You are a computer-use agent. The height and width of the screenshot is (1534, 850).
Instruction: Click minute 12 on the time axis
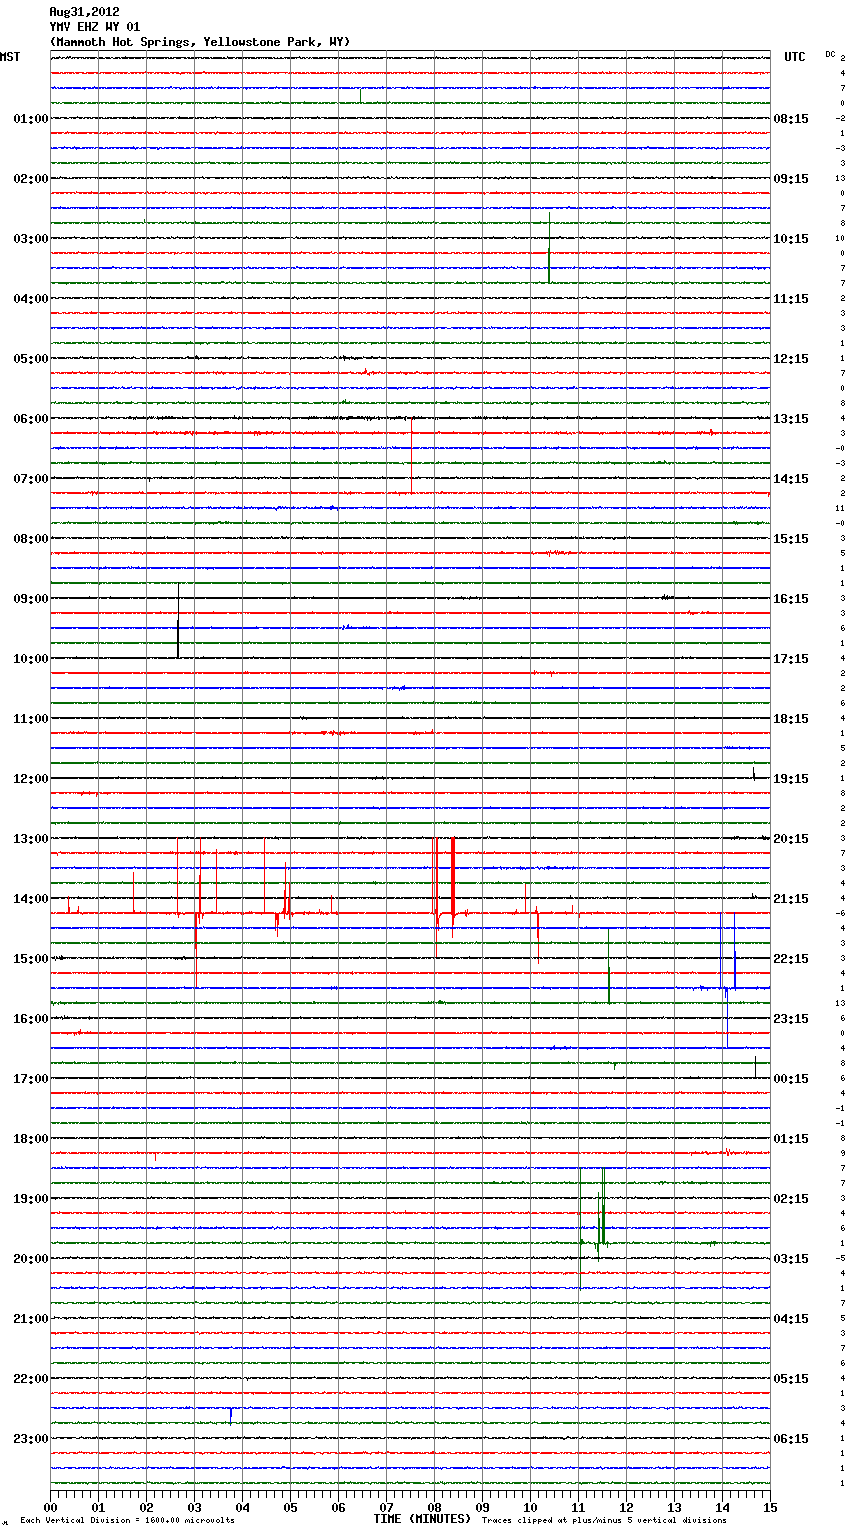[626, 1507]
